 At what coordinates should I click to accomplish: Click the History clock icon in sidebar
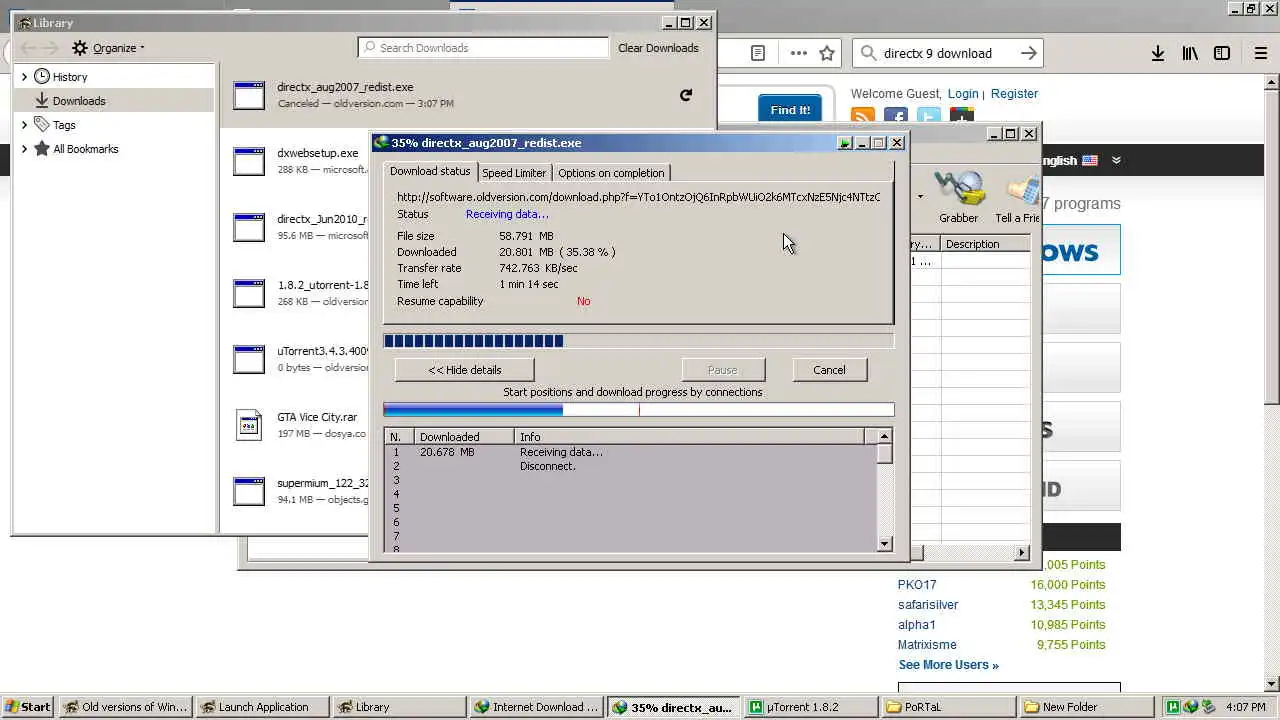click(x=42, y=76)
